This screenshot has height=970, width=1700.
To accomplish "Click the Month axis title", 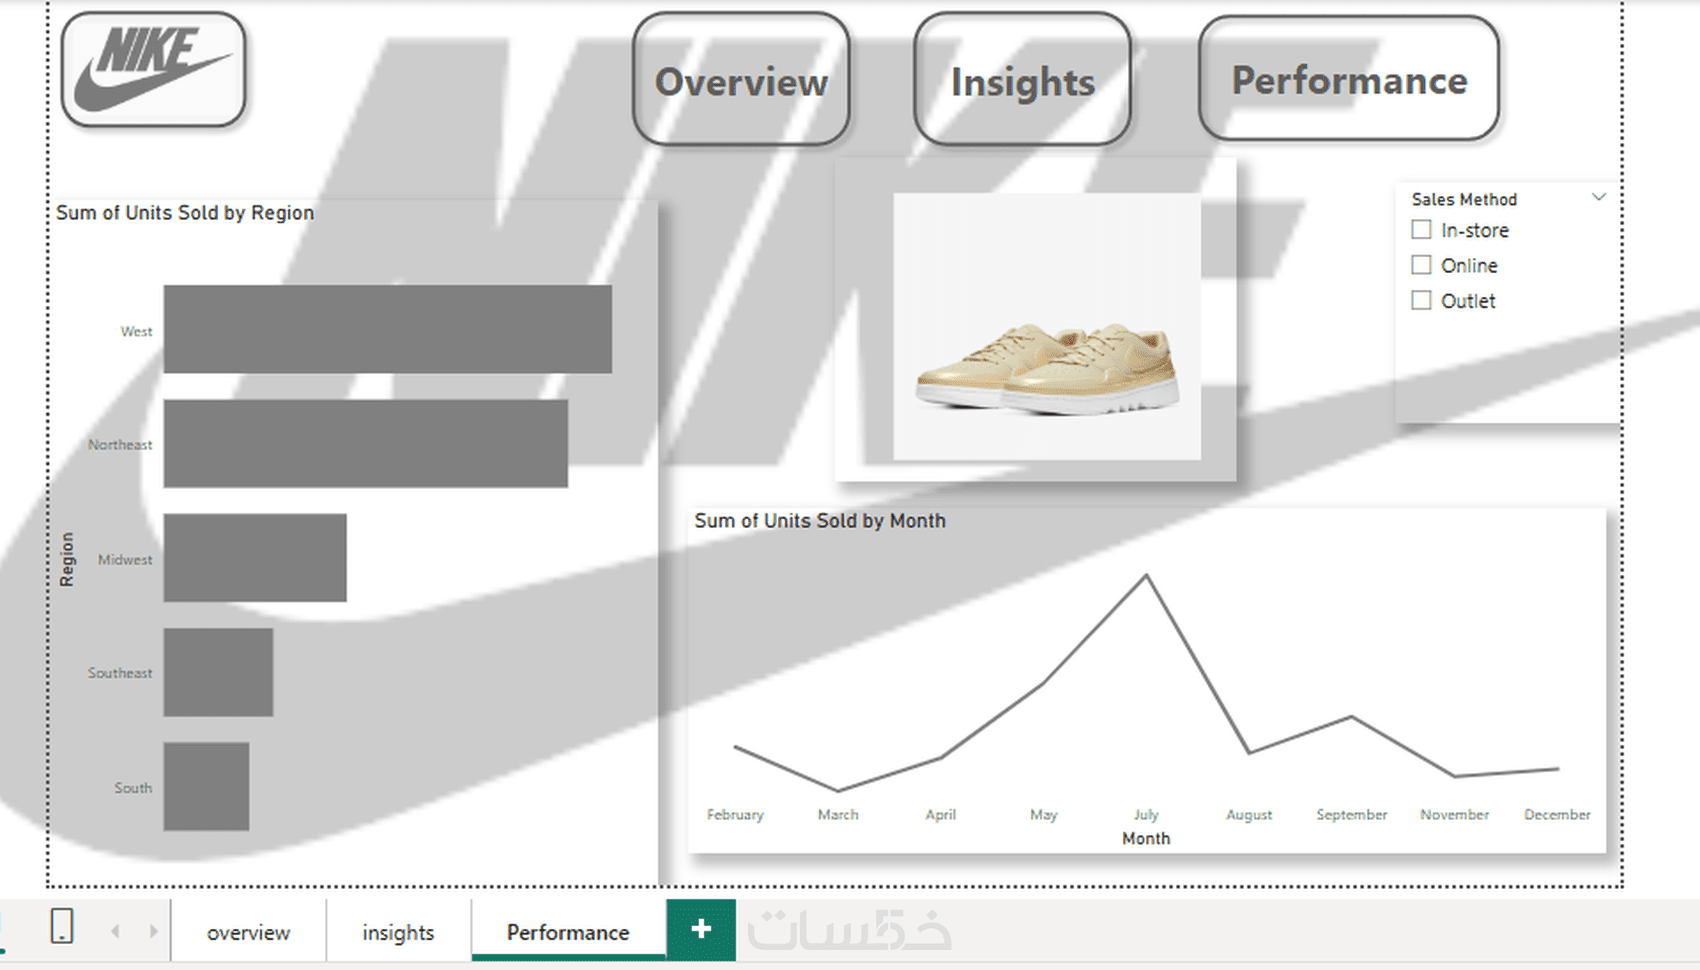I will tap(1146, 838).
